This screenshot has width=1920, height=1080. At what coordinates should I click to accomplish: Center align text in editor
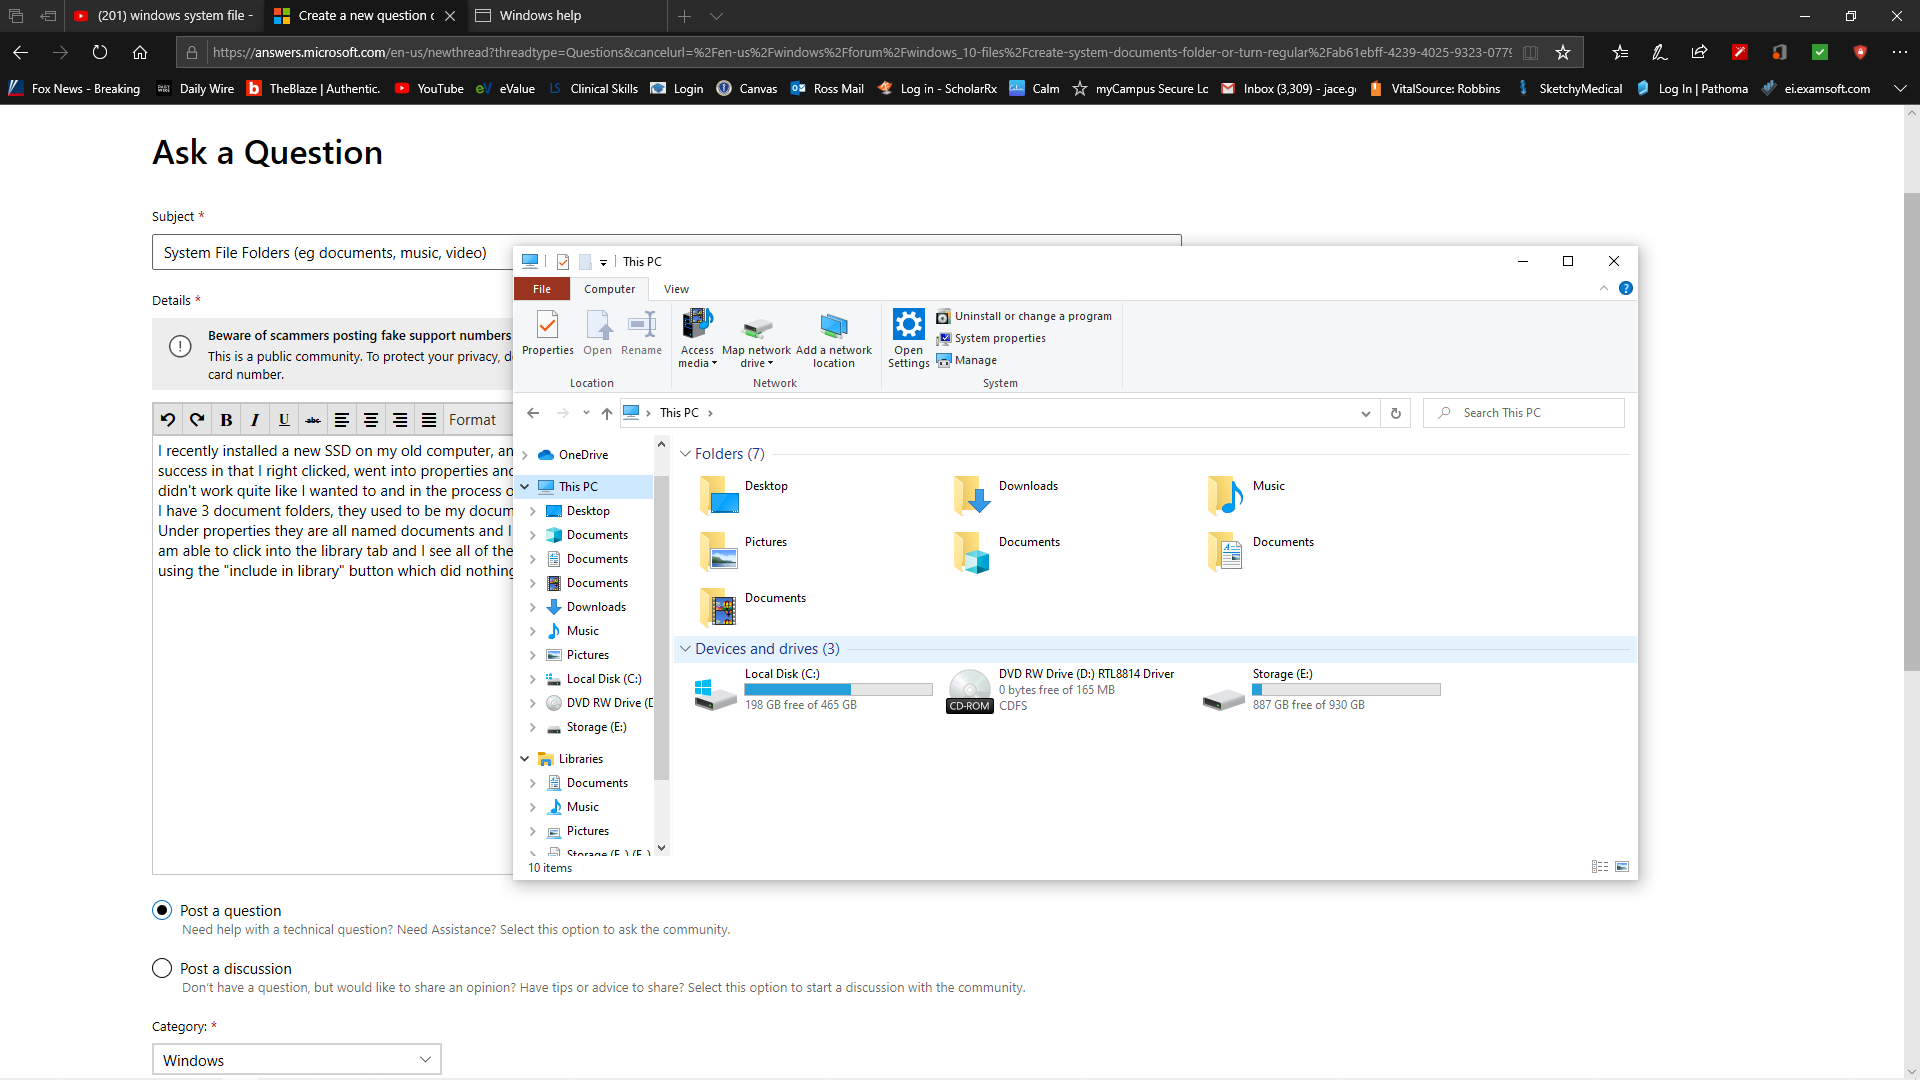371,420
